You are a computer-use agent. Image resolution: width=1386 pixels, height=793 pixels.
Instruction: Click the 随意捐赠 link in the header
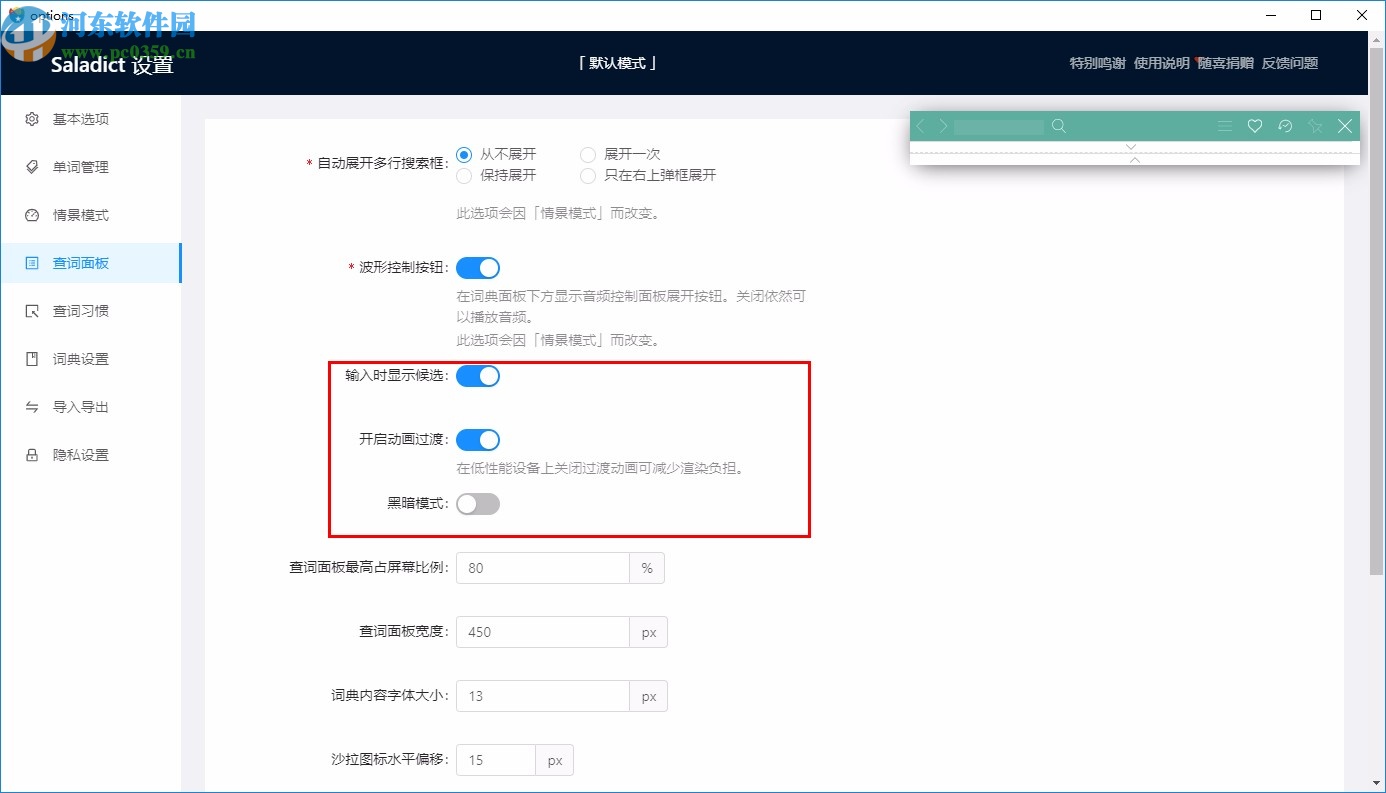tap(1226, 62)
